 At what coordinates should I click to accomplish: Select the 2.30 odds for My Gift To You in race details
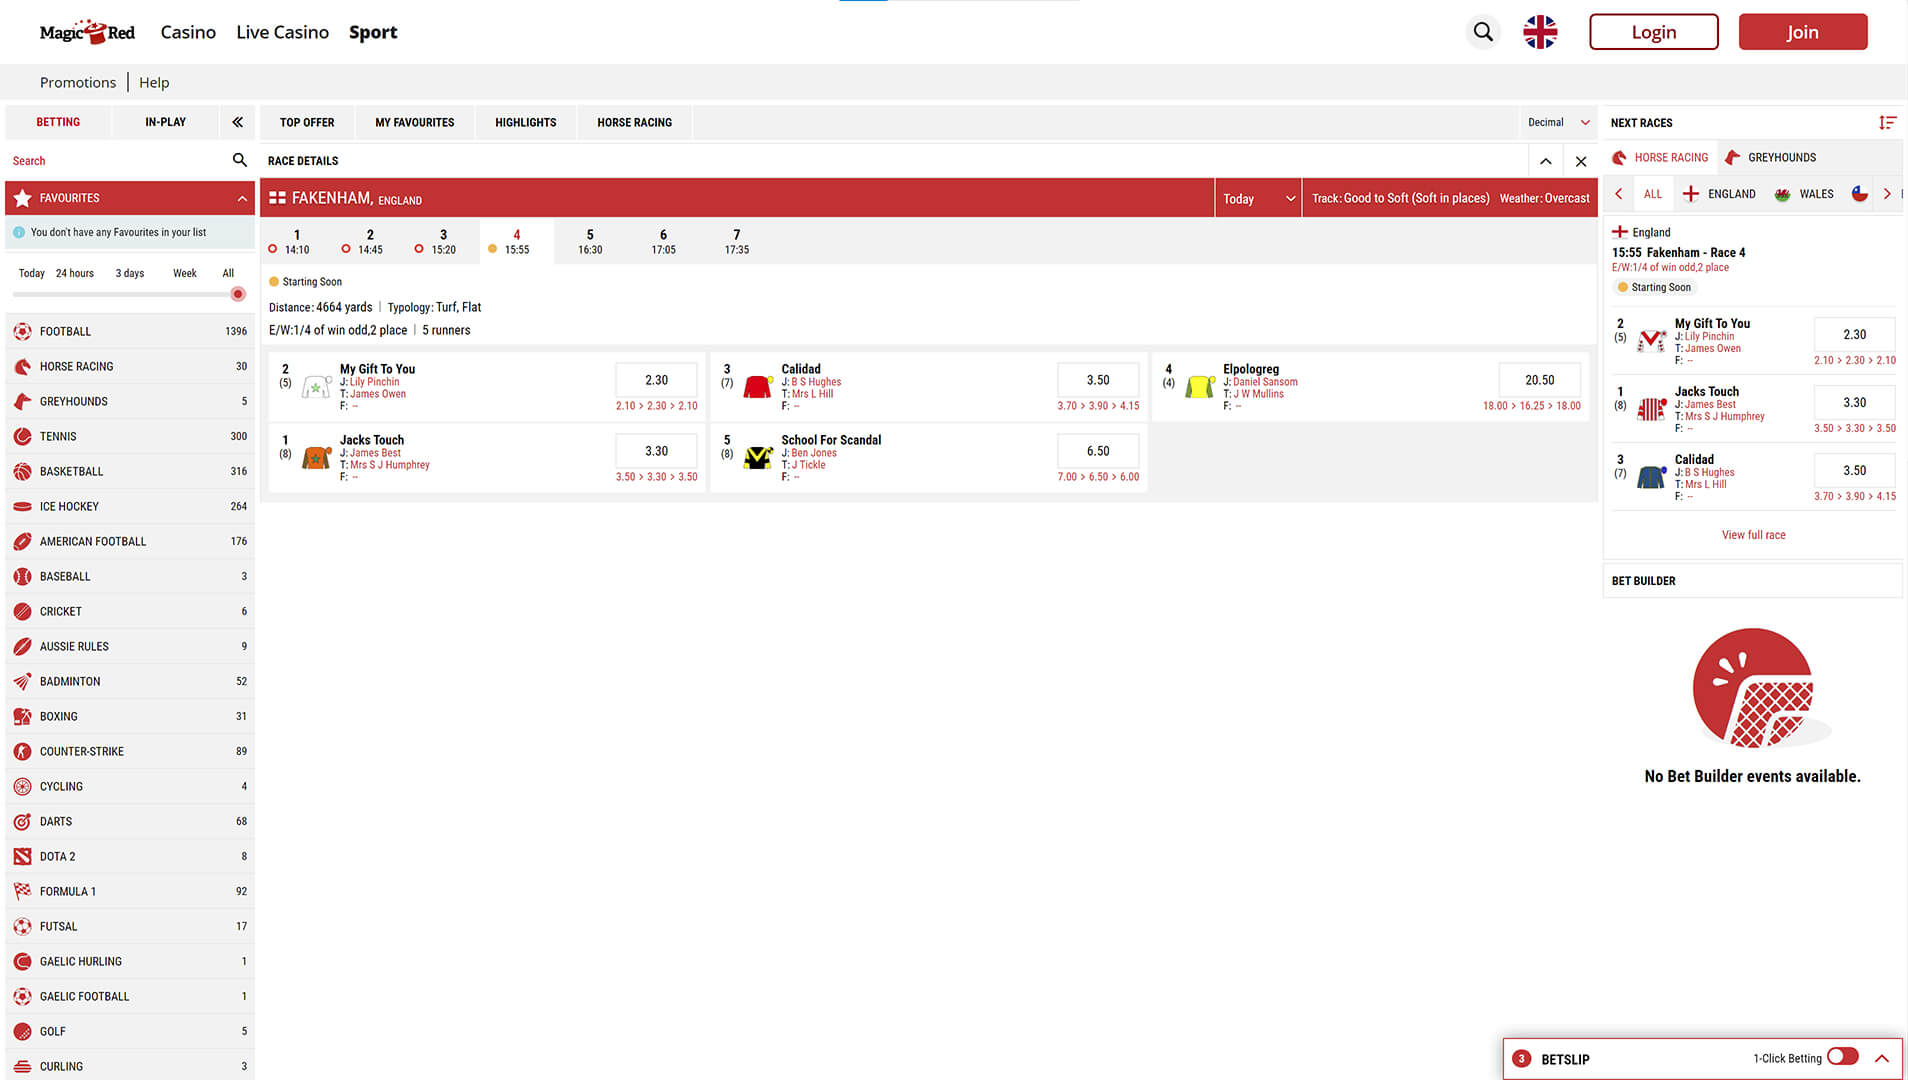tap(656, 380)
